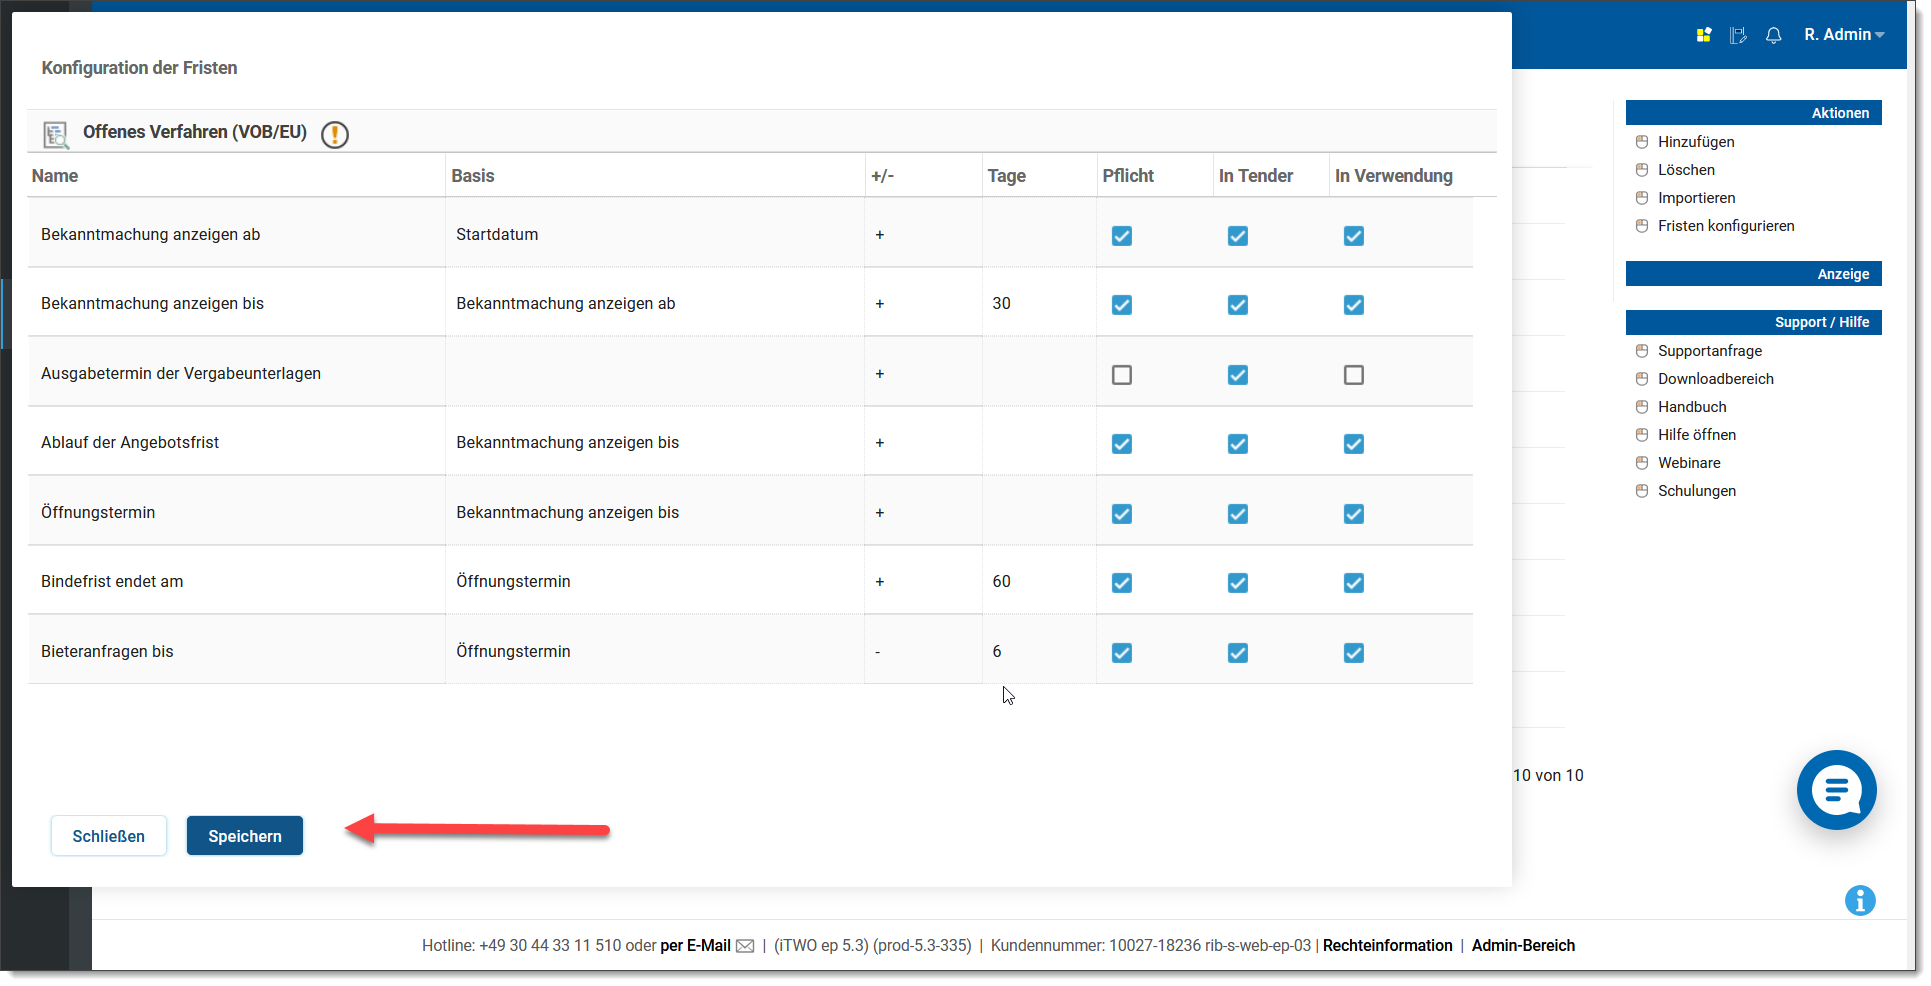Screen dimensions: 1931x986
Task: Click the Name column header
Action: click(x=55, y=176)
